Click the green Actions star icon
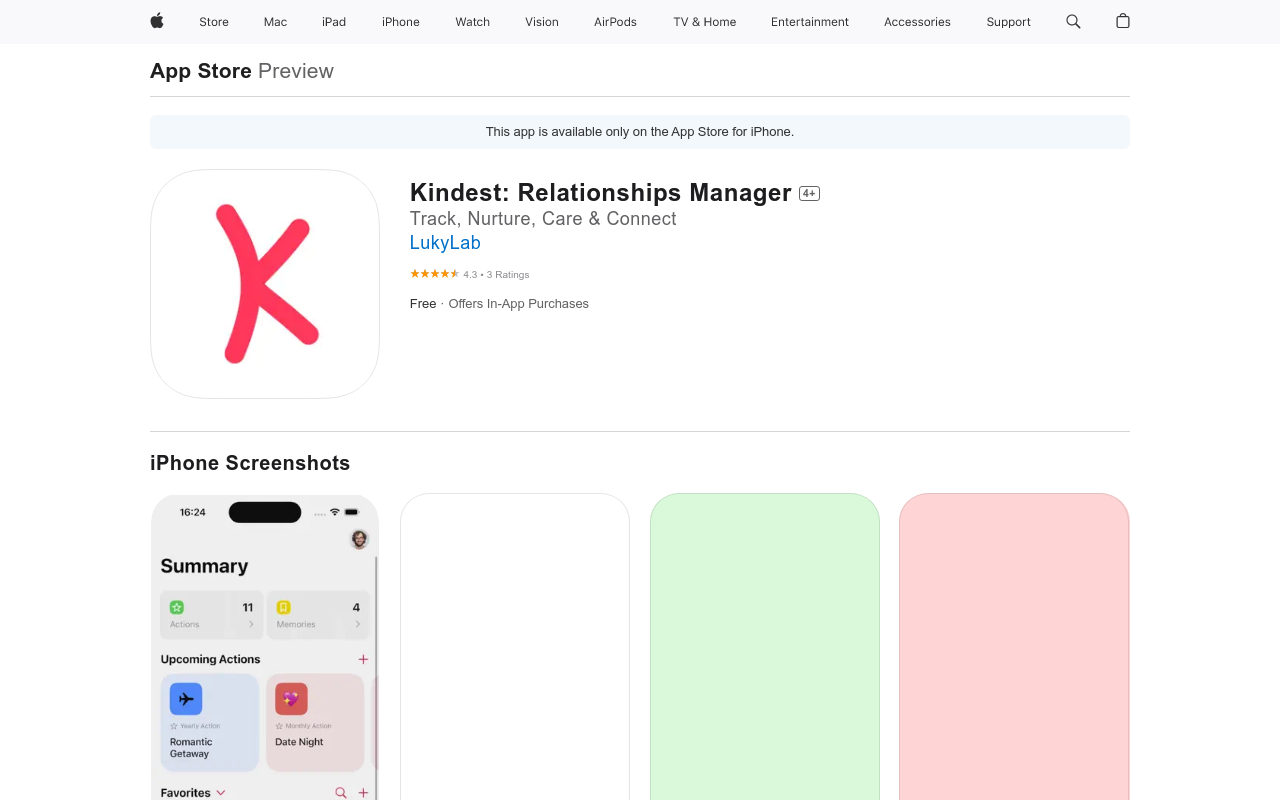The image size is (1280, 800). click(177, 607)
